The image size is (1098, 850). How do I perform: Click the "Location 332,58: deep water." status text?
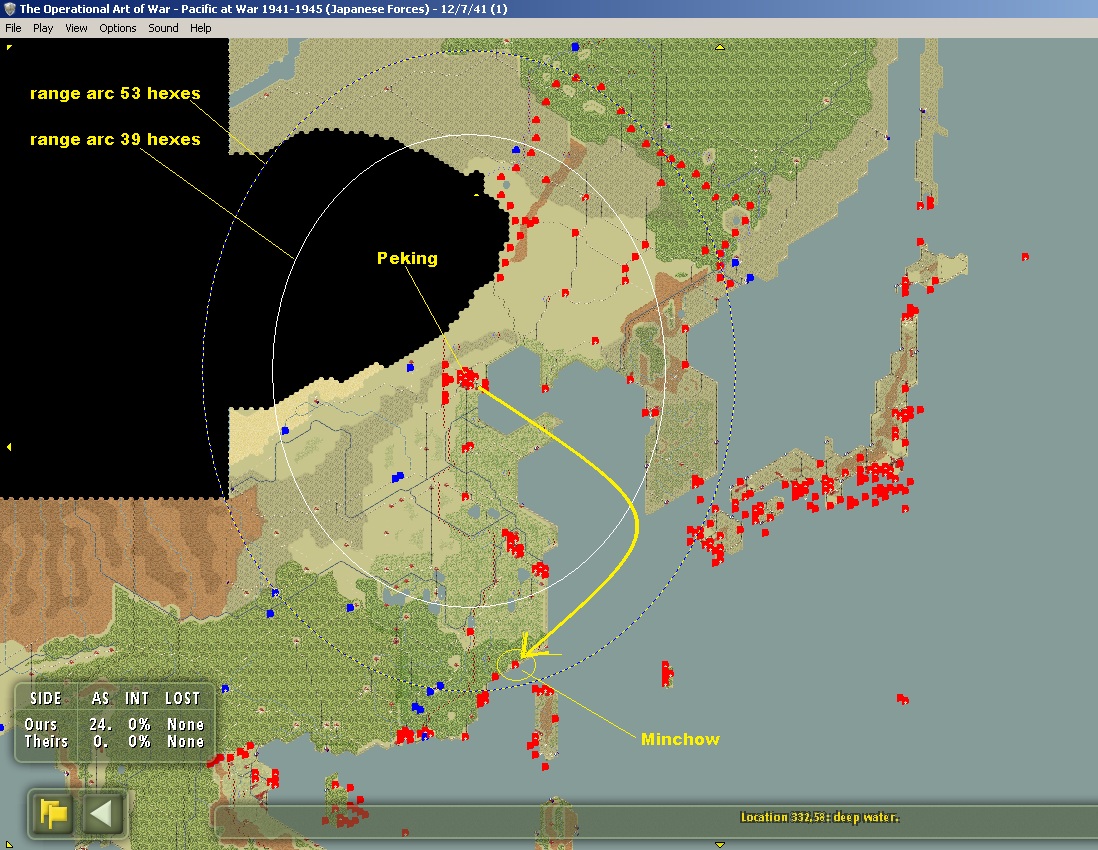pos(819,817)
